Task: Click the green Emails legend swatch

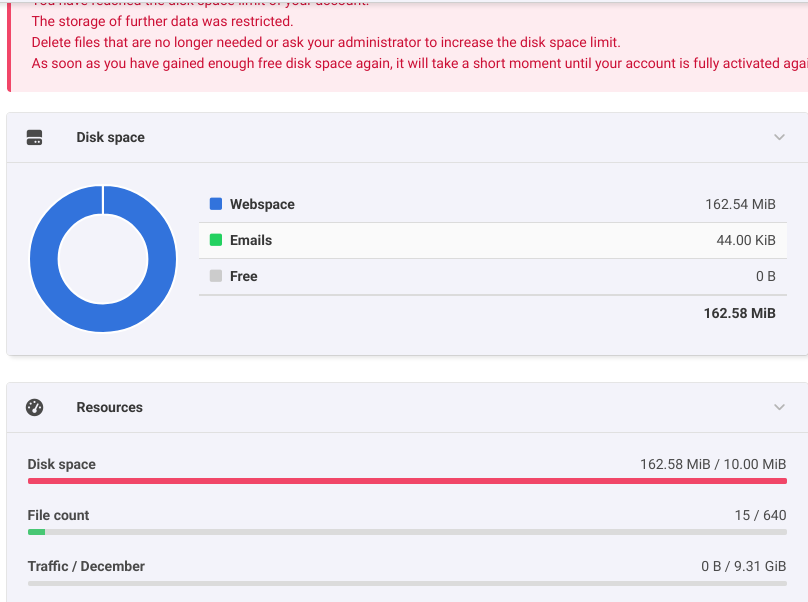Action: tap(215, 240)
